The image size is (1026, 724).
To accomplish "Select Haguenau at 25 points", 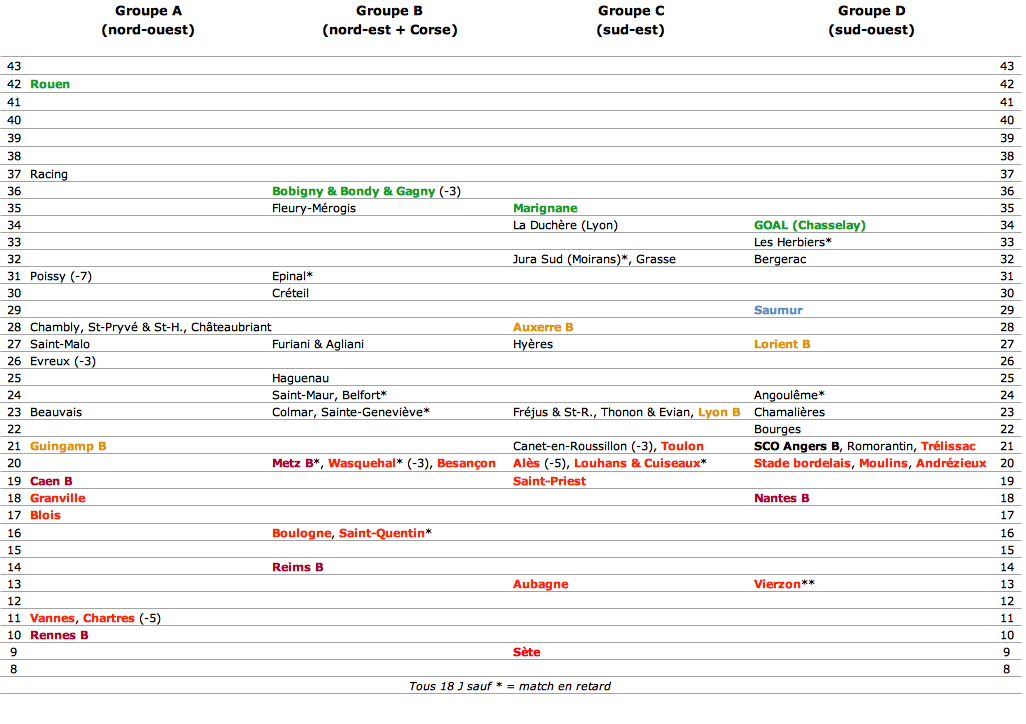I will pos(300,378).
